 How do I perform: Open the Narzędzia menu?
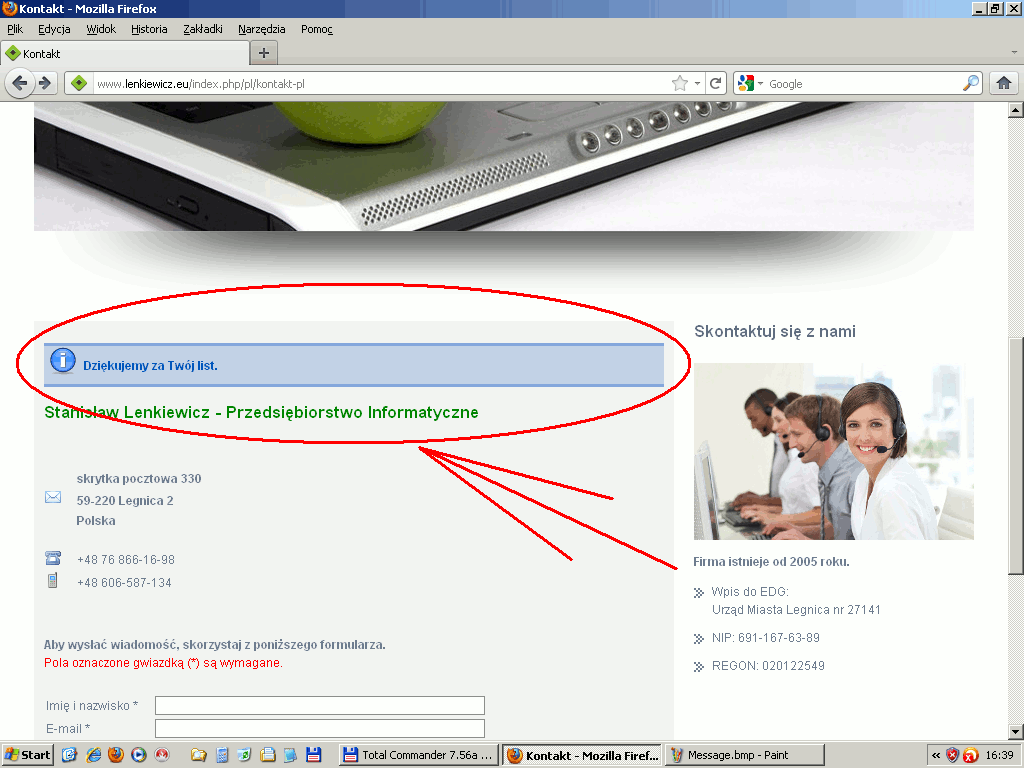point(261,29)
